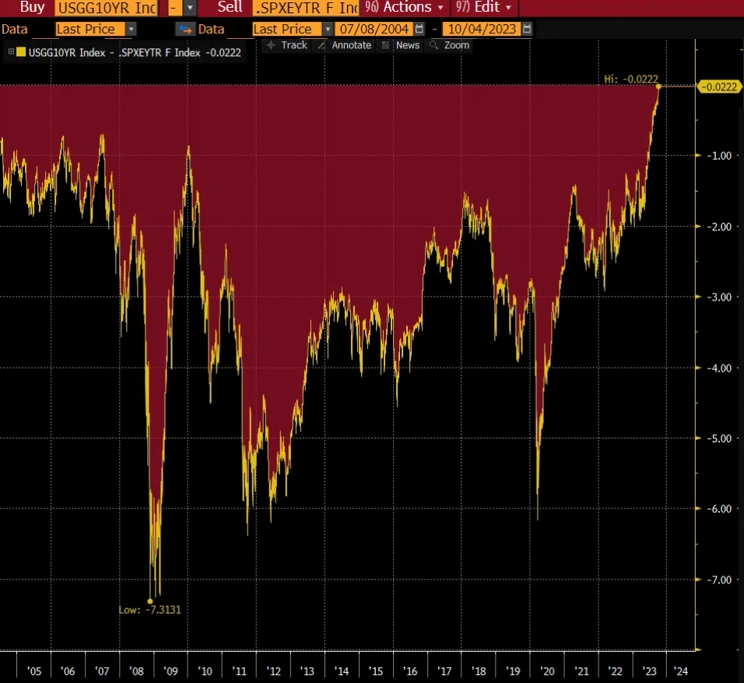Activate the Track crosshair tool

[x=288, y=45]
